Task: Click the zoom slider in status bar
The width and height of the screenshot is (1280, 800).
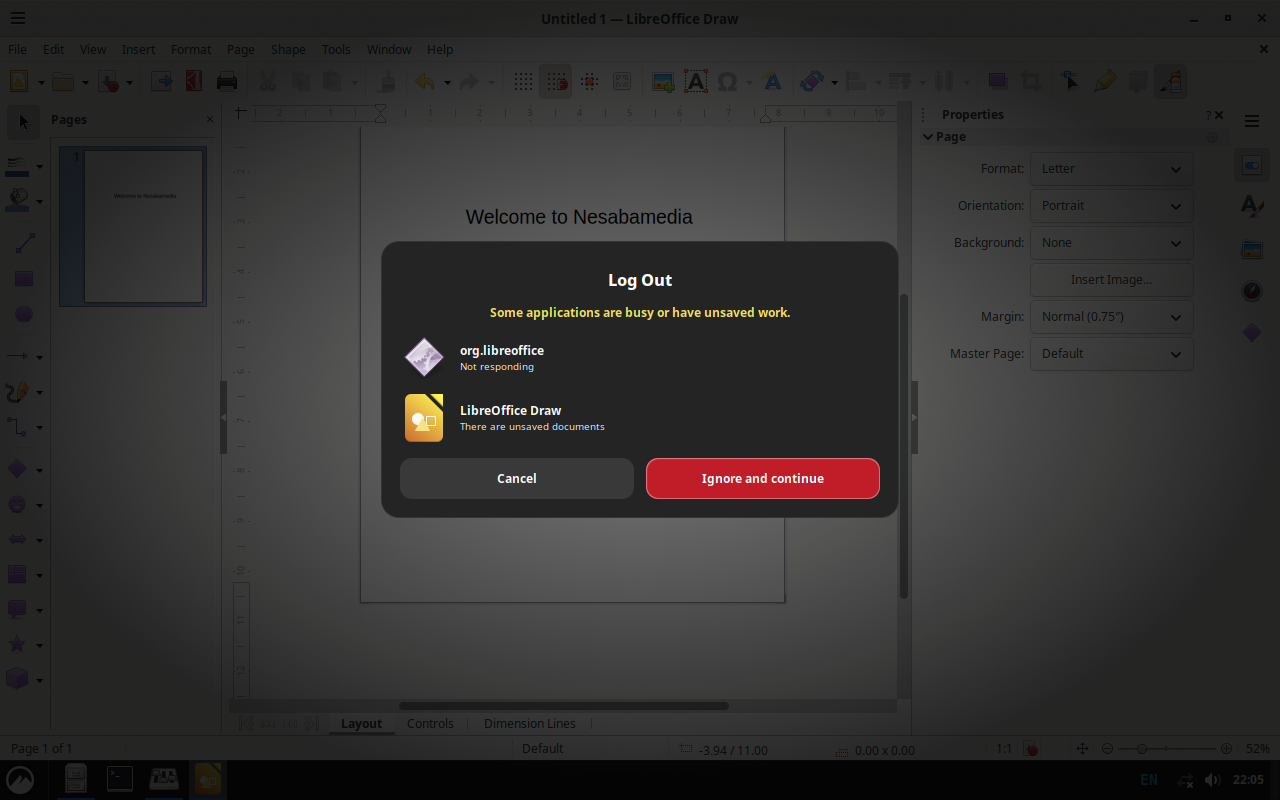Action: coord(1166,748)
